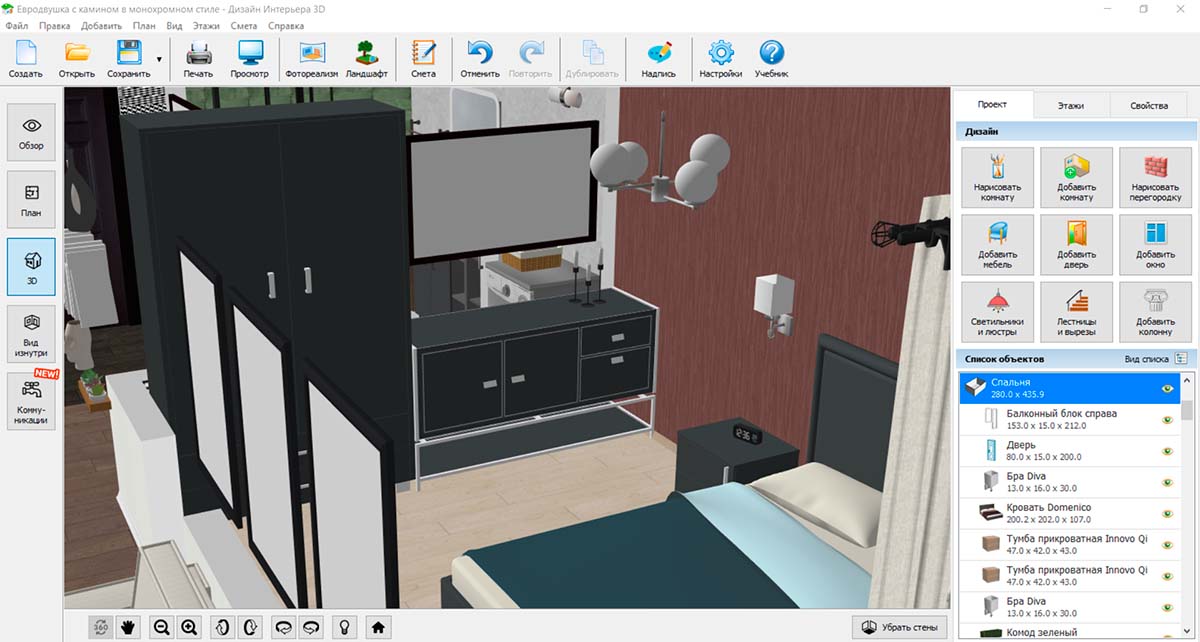Open the Фотореализм render tool
Screen dimensions: 1200x642
312,59
